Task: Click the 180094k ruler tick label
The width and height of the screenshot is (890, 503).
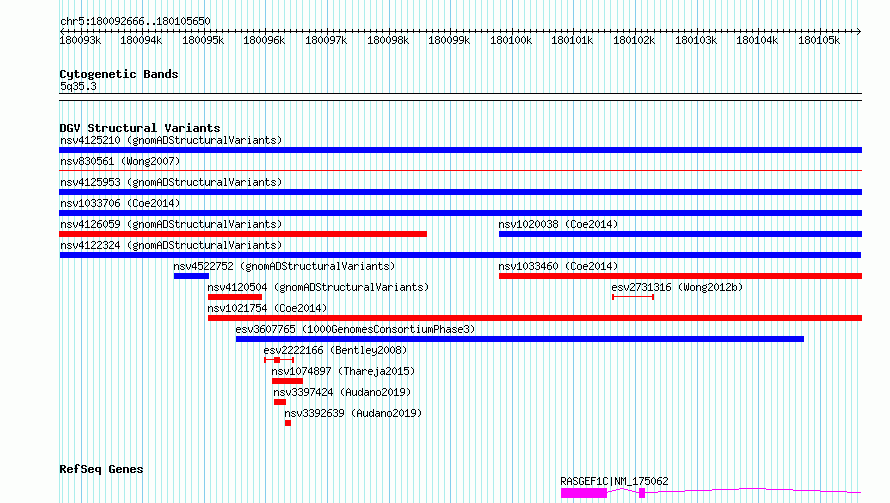Action: coord(141,40)
